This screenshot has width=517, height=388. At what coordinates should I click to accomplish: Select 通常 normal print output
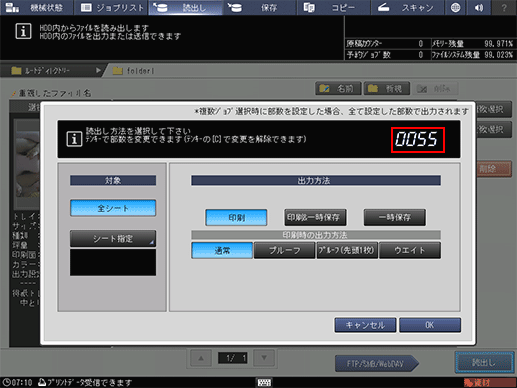pos(222,250)
